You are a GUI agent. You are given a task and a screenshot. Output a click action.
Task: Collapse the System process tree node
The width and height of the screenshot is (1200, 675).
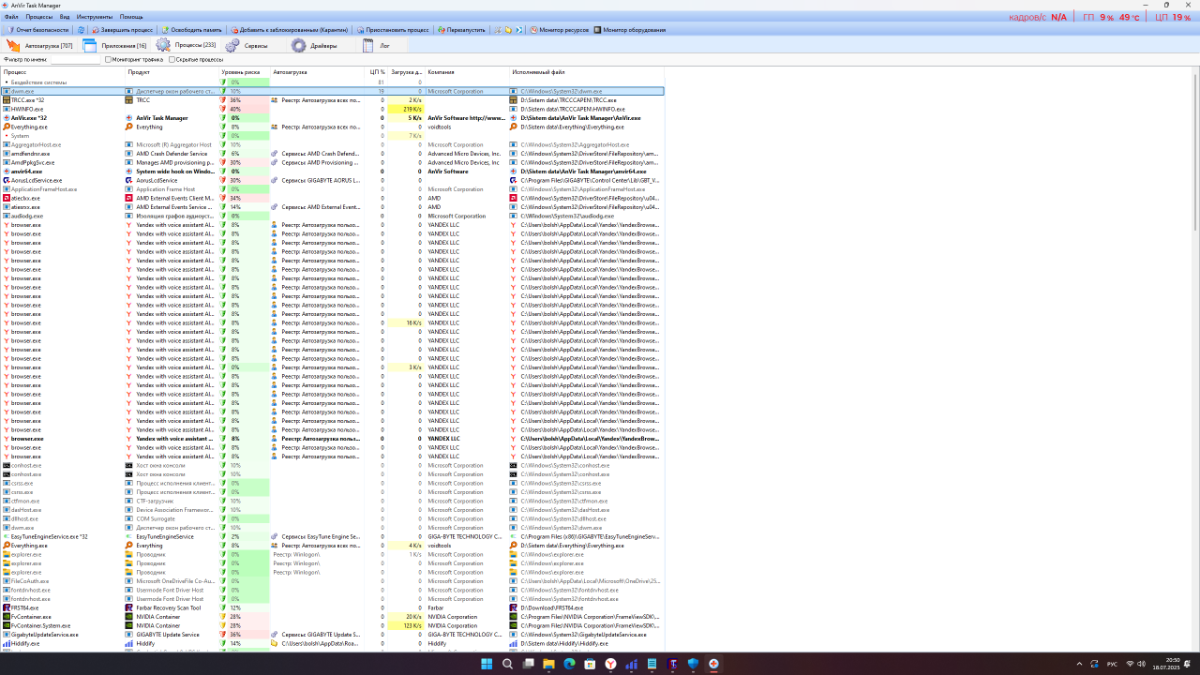(x=6, y=136)
